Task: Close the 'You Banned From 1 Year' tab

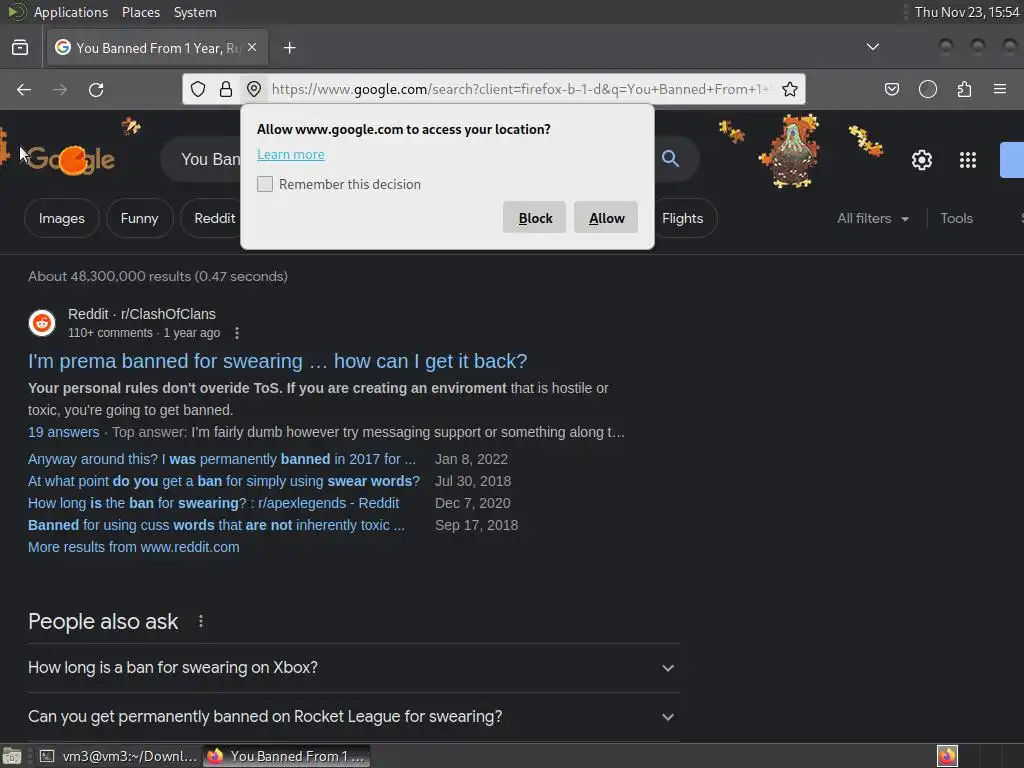Action: (x=252, y=47)
